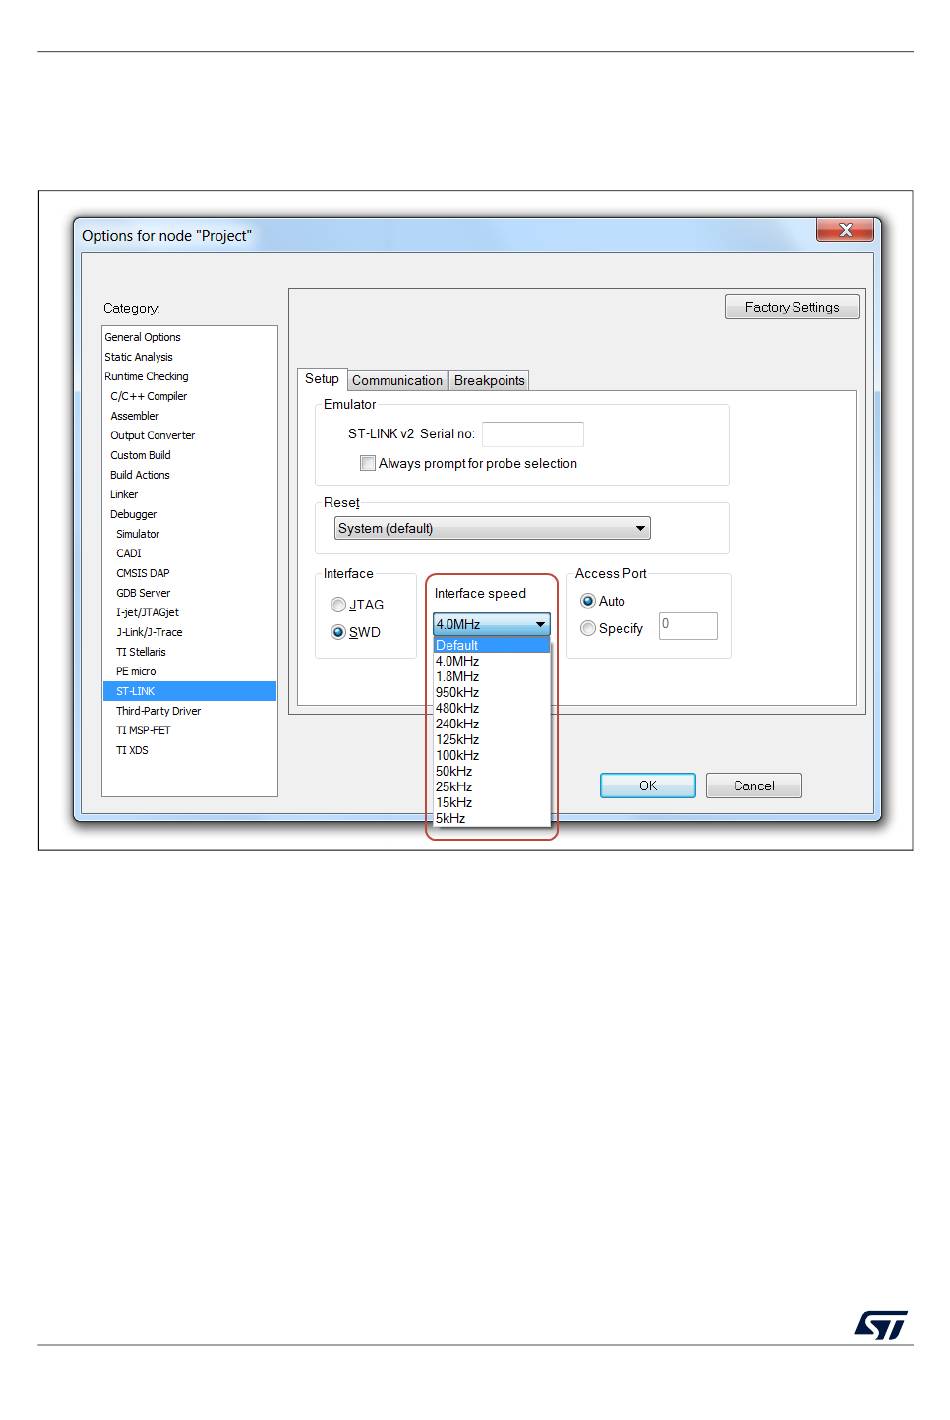Enable Always prompt for probe selection
The width and height of the screenshot is (950, 1420).
(368, 463)
